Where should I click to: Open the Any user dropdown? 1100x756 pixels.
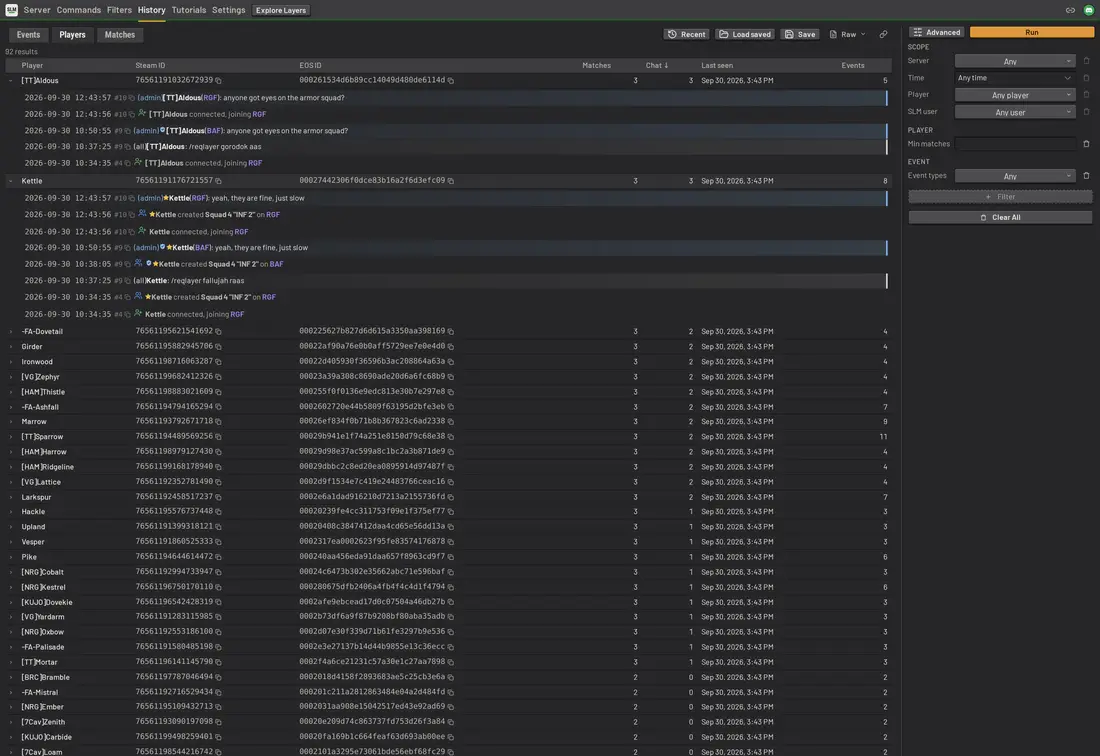click(x=1014, y=112)
